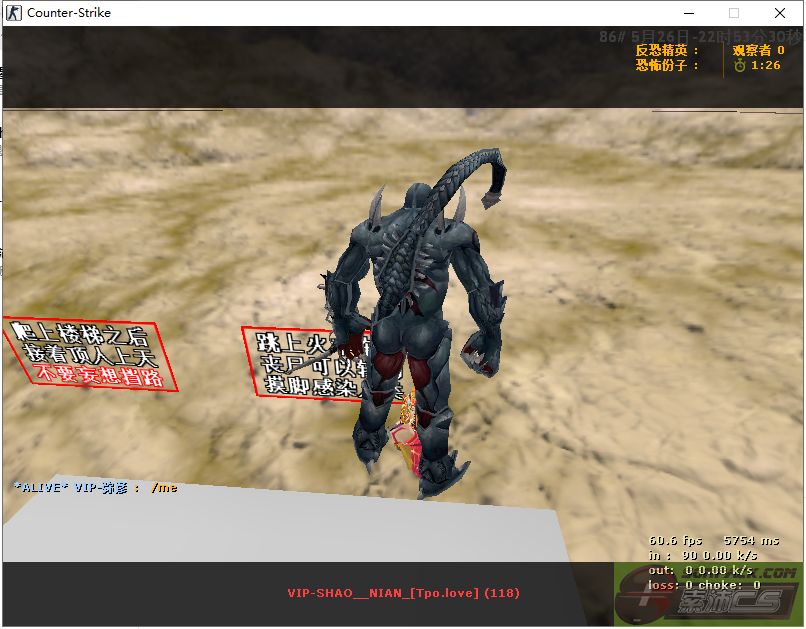Click the "5754 ms" latency readout
The width and height of the screenshot is (806, 629).
tap(751, 541)
